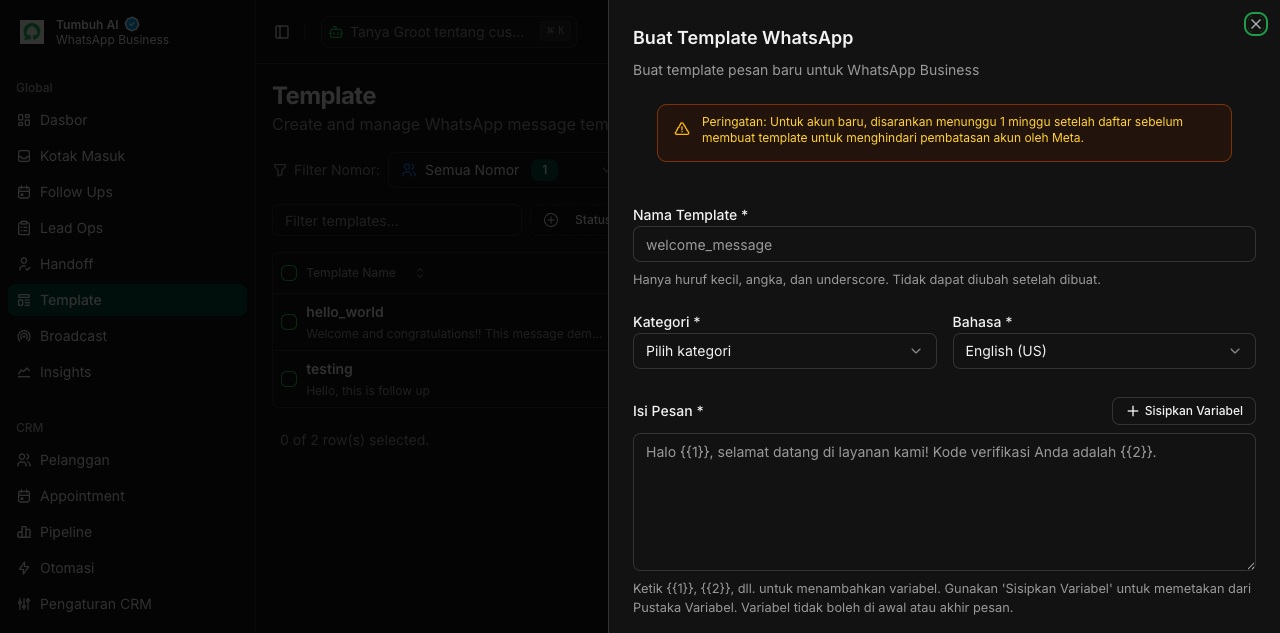Click the verified badge next to Tumbuh AI
Image resolution: width=1280 pixels, height=633 pixels.
click(x=132, y=24)
